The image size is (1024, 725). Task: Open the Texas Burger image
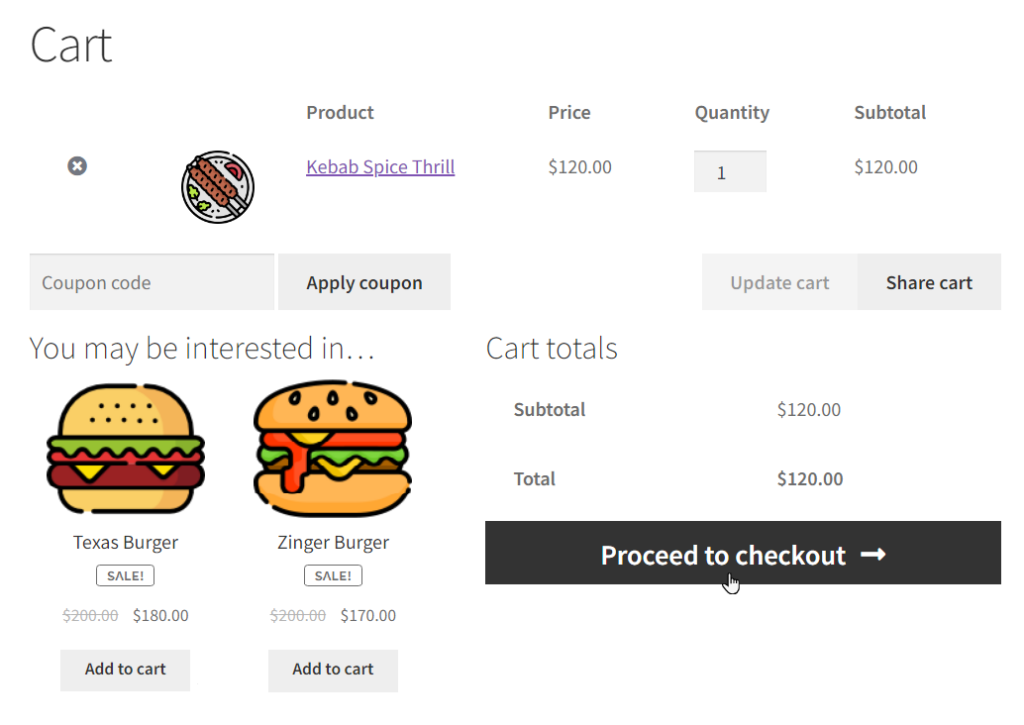click(x=125, y=449)
